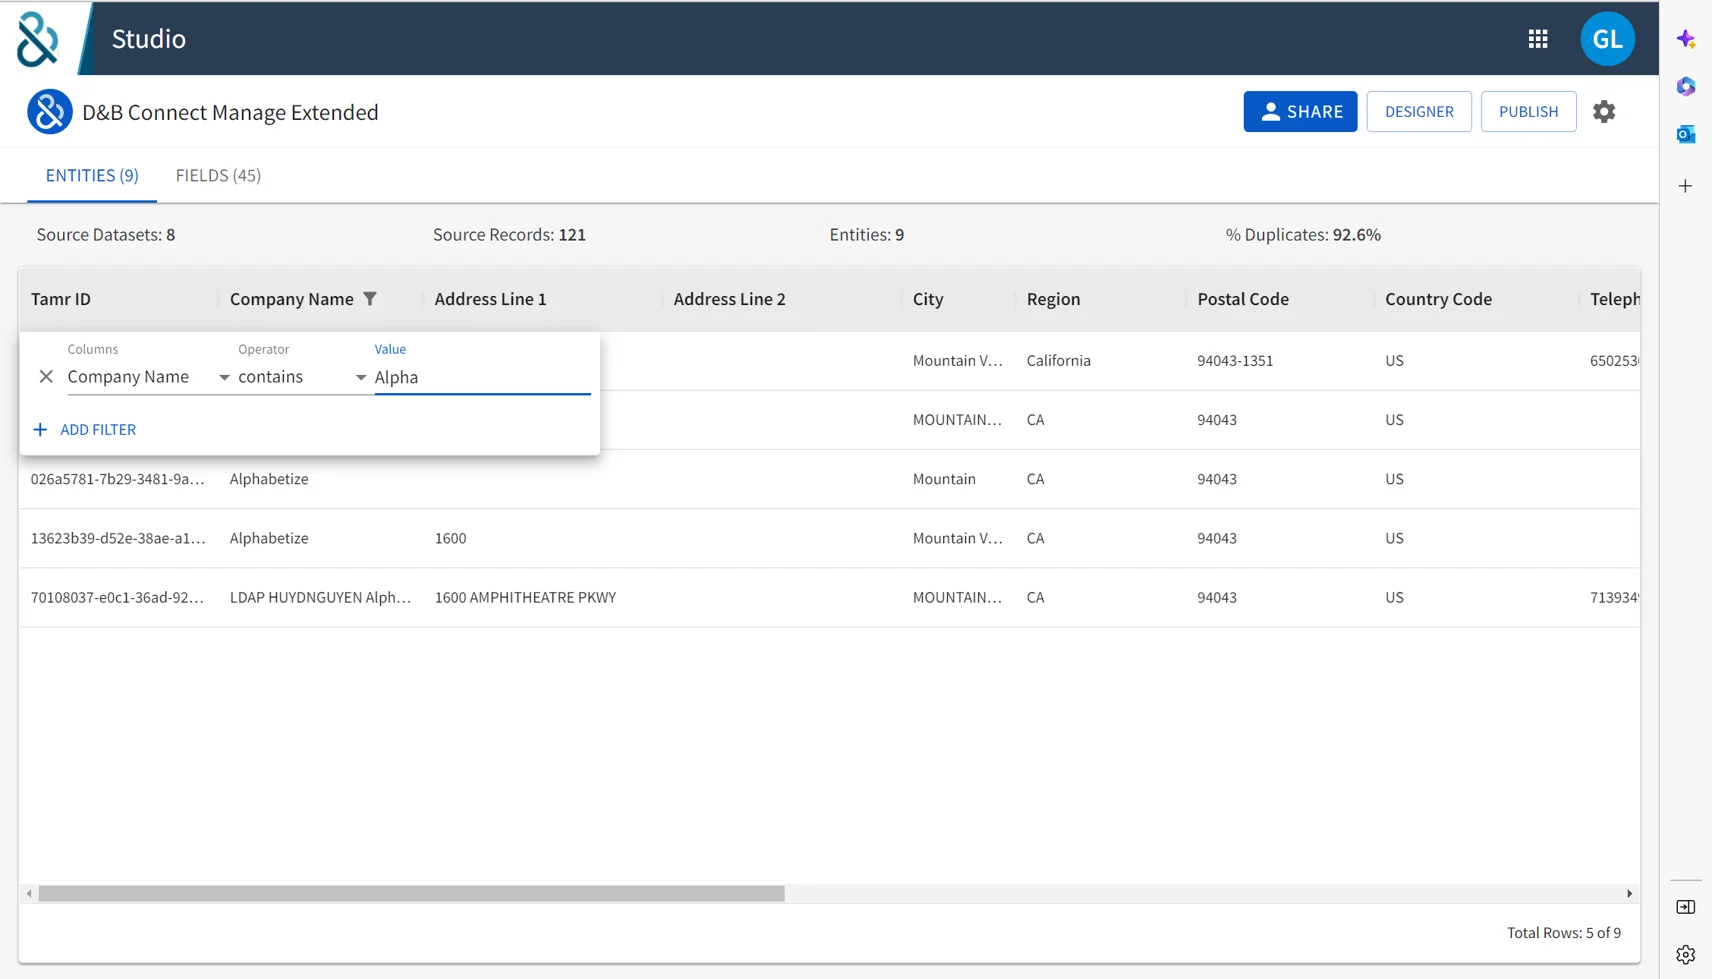Click the Share button
The height and width of the screenshot is (979, 1712).
[x=1300, y=112]
